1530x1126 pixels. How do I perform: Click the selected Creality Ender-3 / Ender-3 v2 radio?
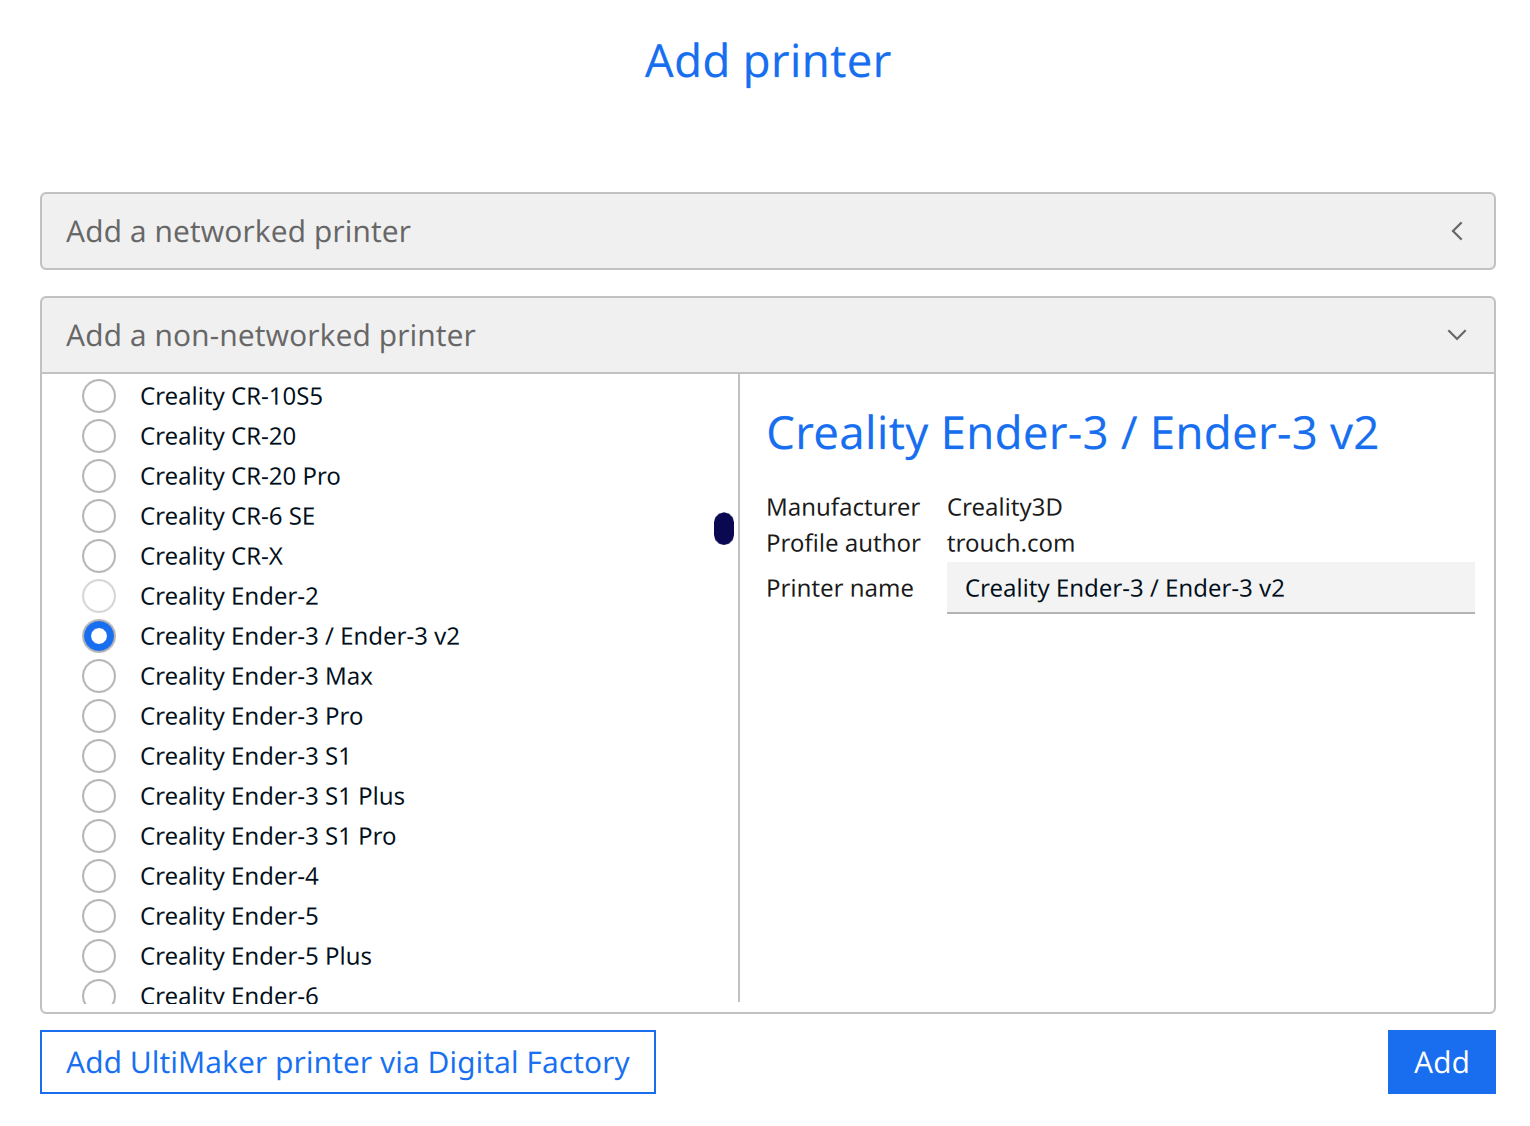pyautogui.click(x=99, y=636)
